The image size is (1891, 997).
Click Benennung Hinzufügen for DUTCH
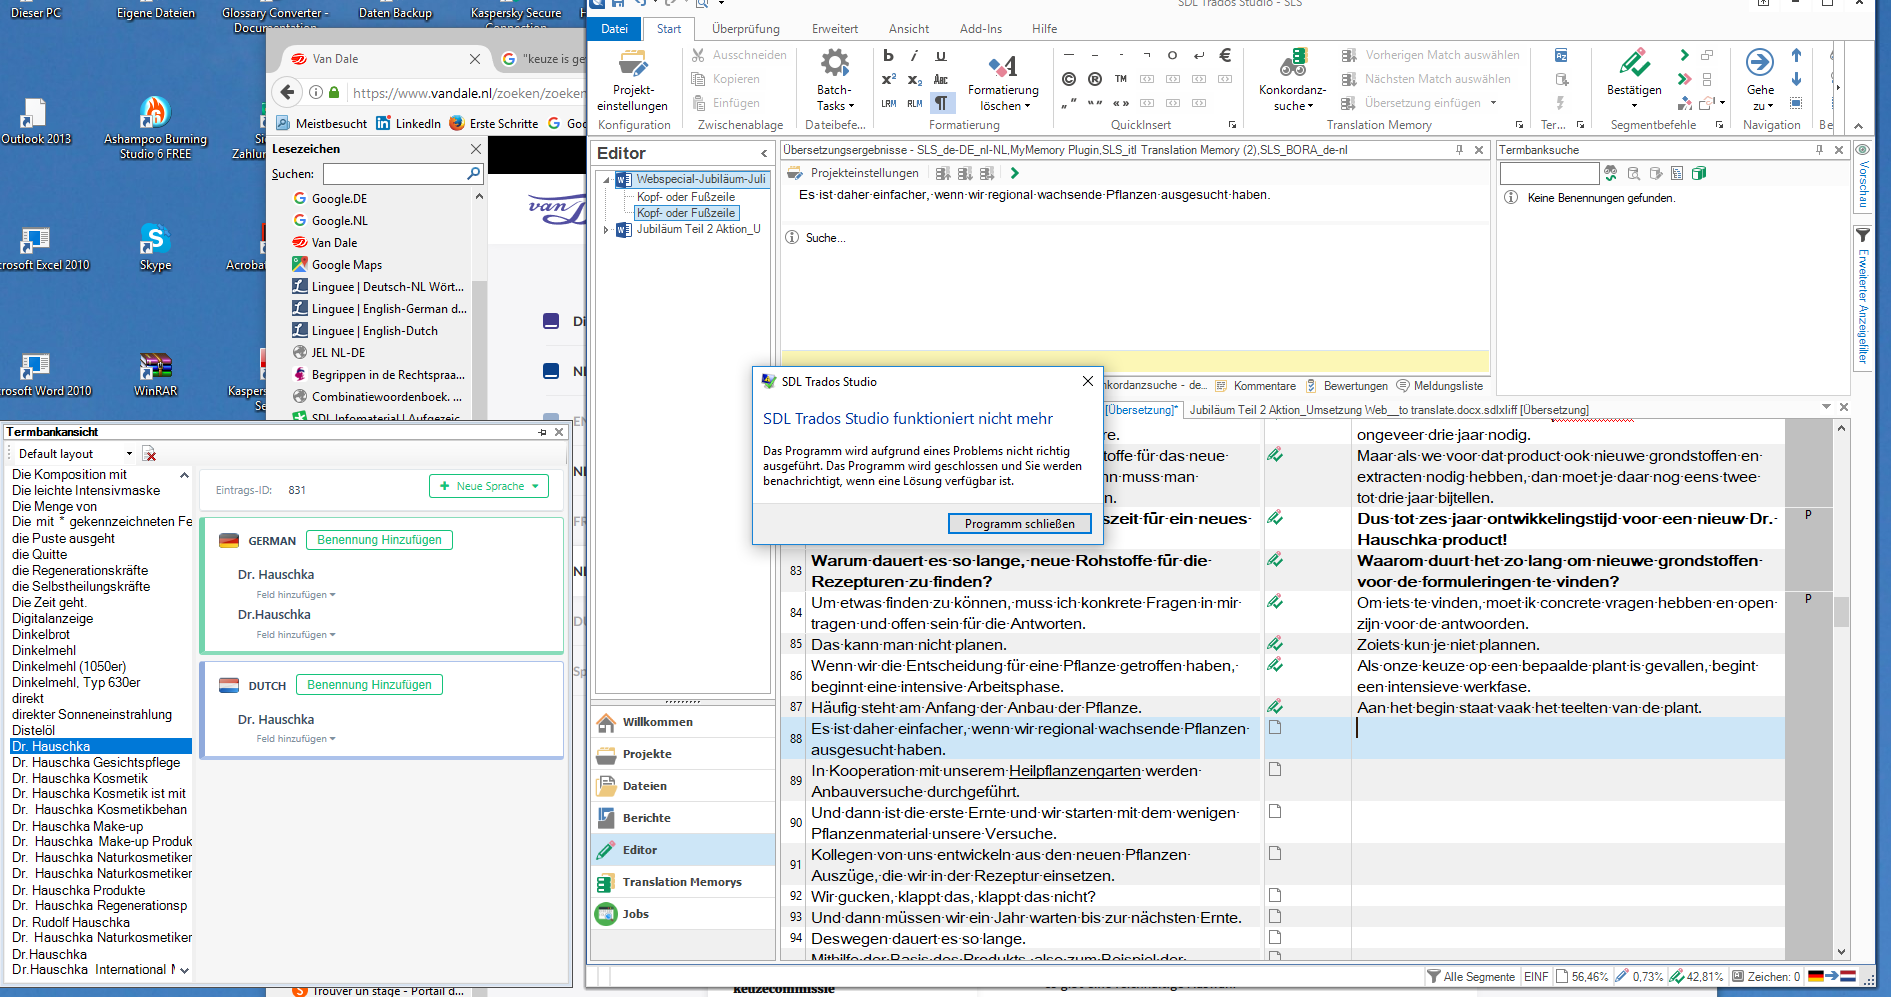click(369, 685)
